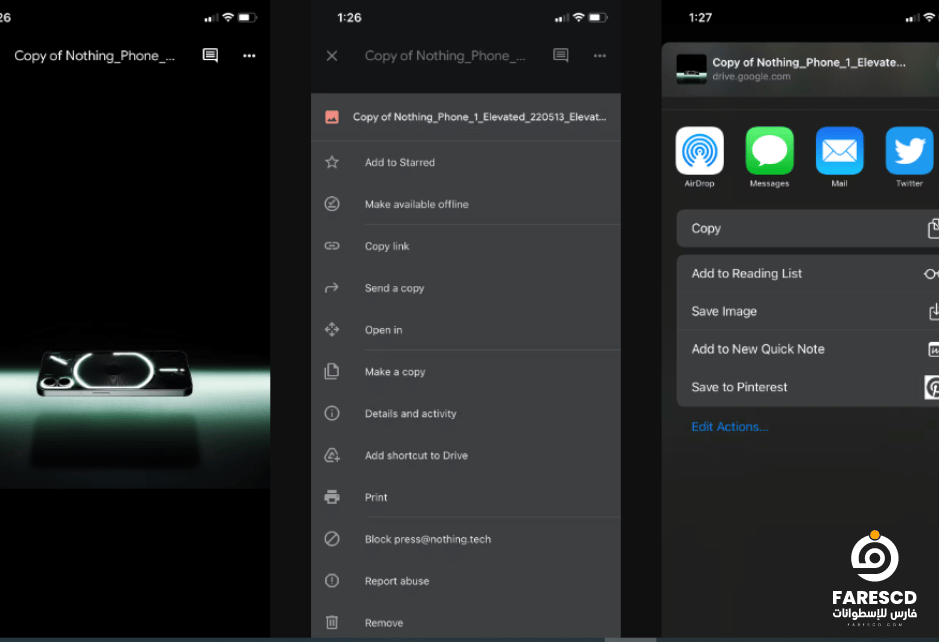Screen dimensions: 939x642
Task: Open the Edit Actions... link
Action: (x=729, y=426)
